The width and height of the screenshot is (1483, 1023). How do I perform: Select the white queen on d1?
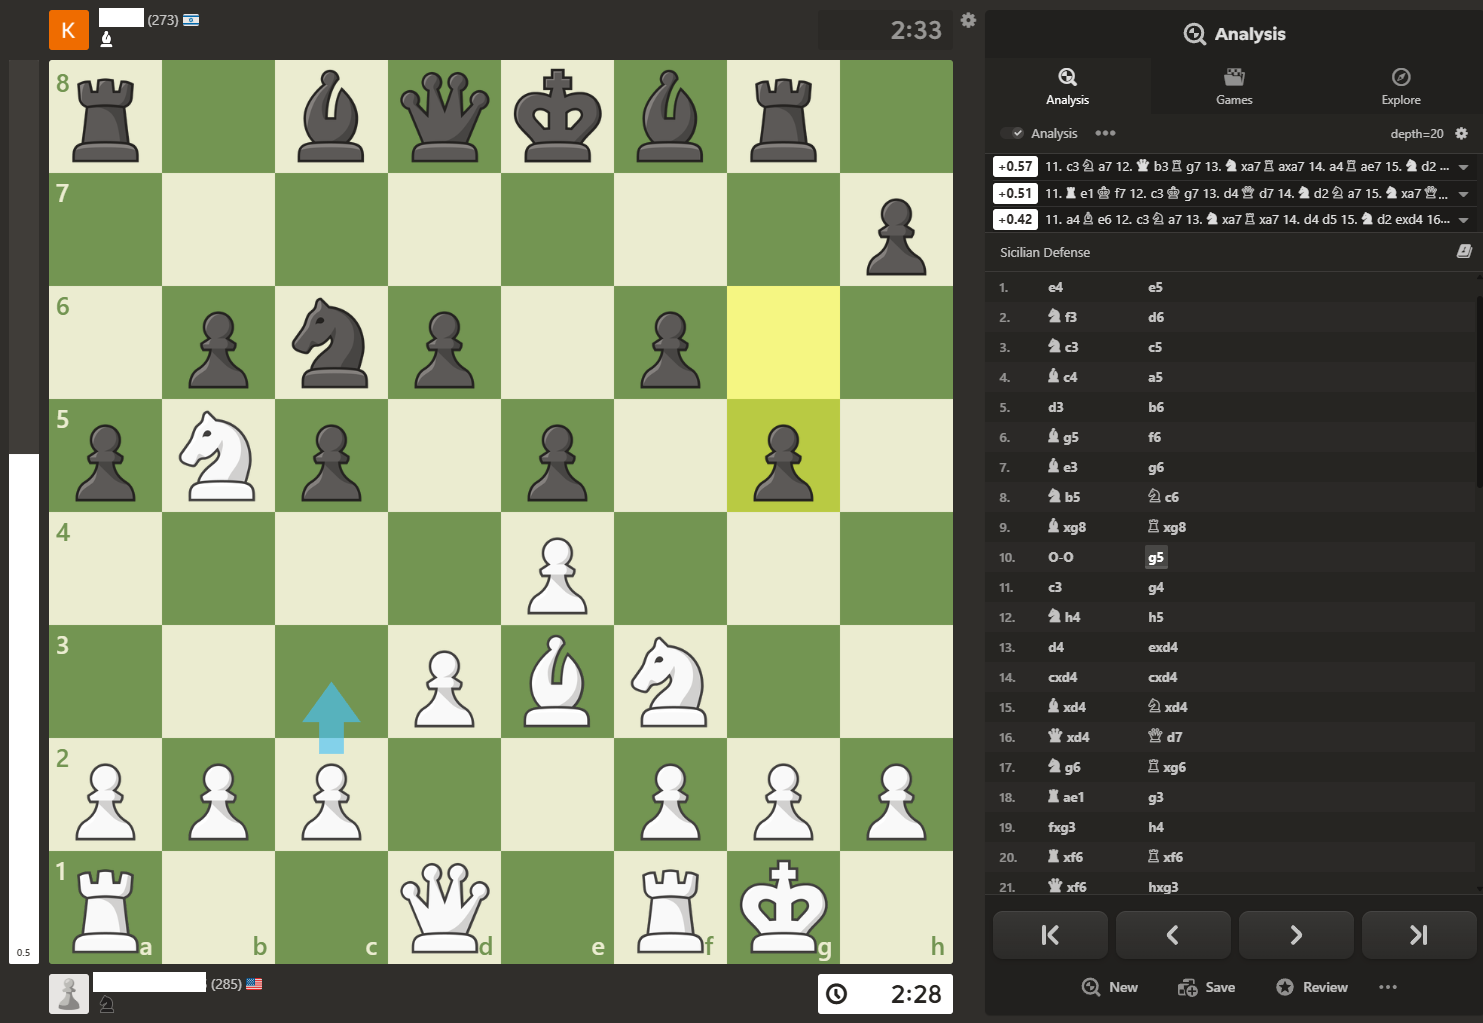[444, 908]
